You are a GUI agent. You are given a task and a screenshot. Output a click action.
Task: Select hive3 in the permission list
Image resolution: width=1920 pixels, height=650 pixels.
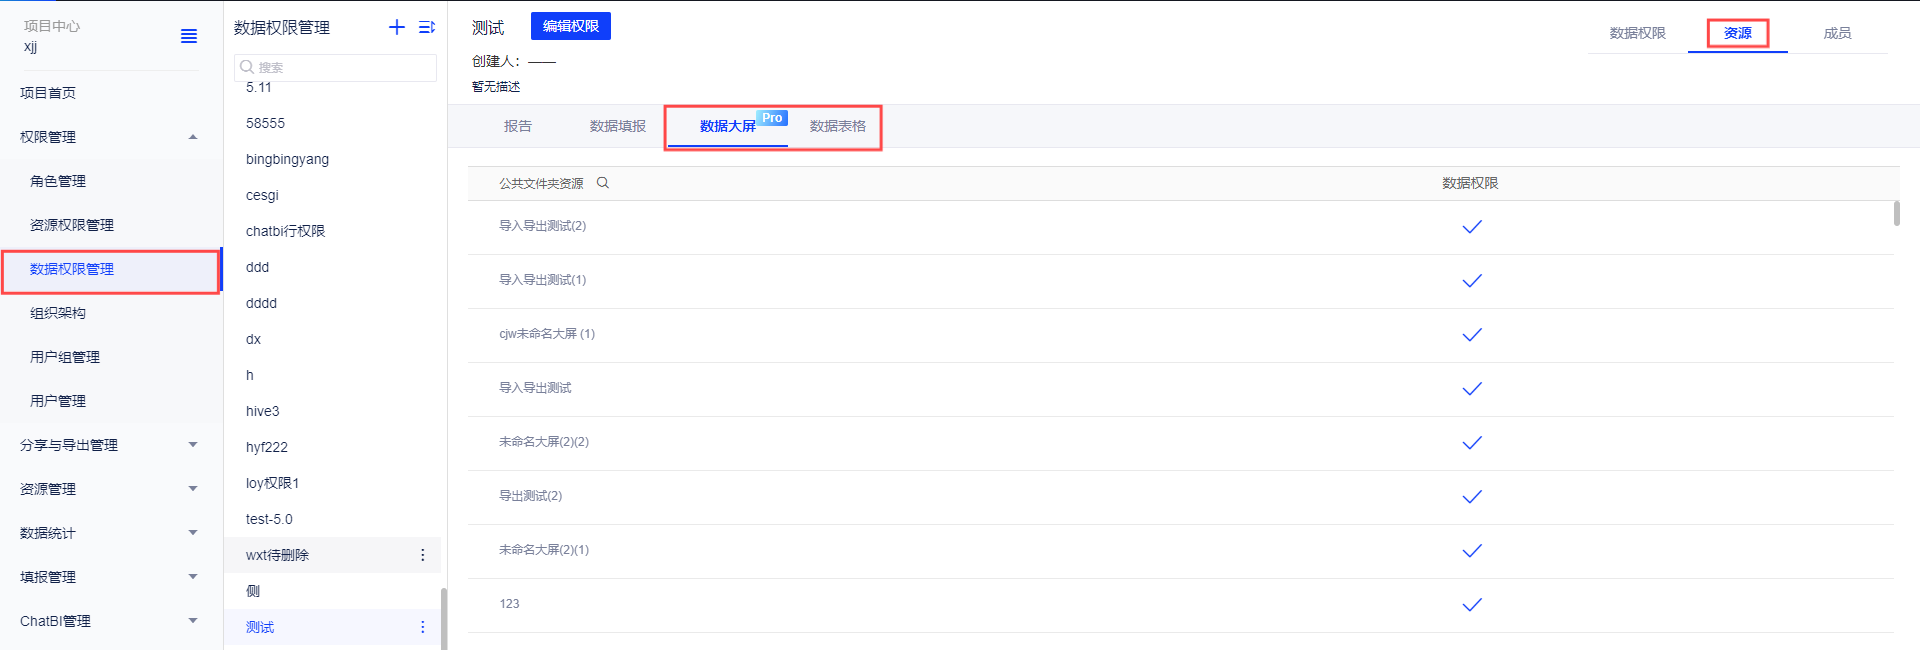[263, 411]
